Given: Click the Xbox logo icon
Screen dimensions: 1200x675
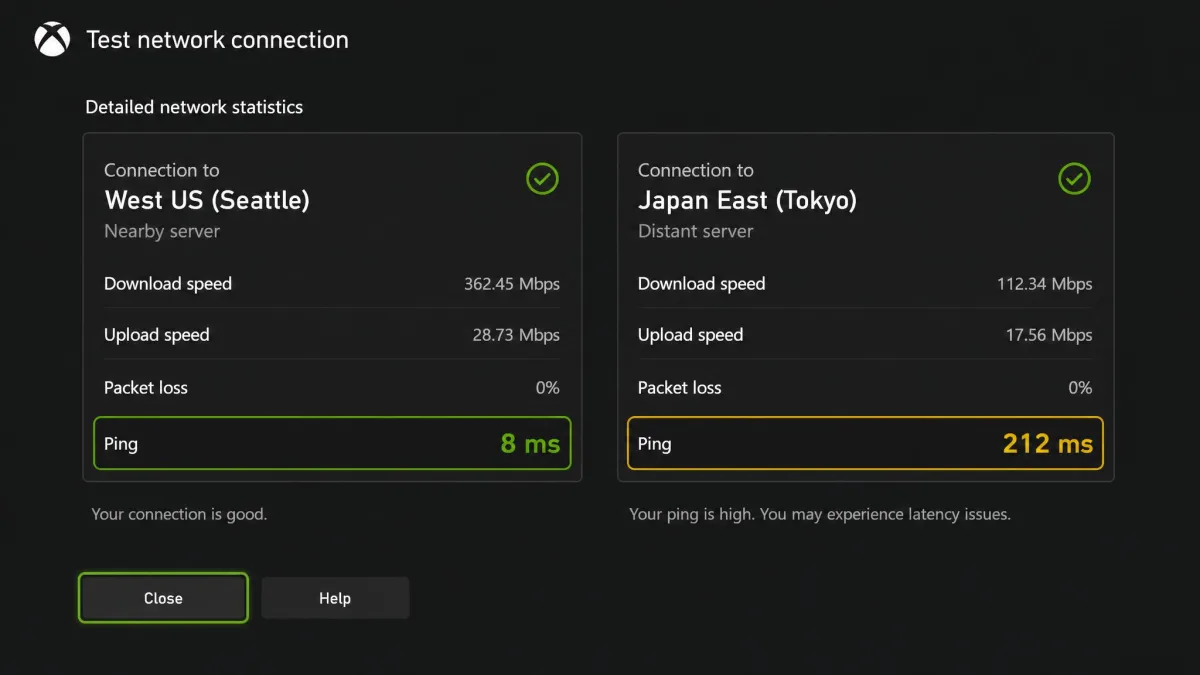Looking at the screenshot, I should click(x=51, y=40).
